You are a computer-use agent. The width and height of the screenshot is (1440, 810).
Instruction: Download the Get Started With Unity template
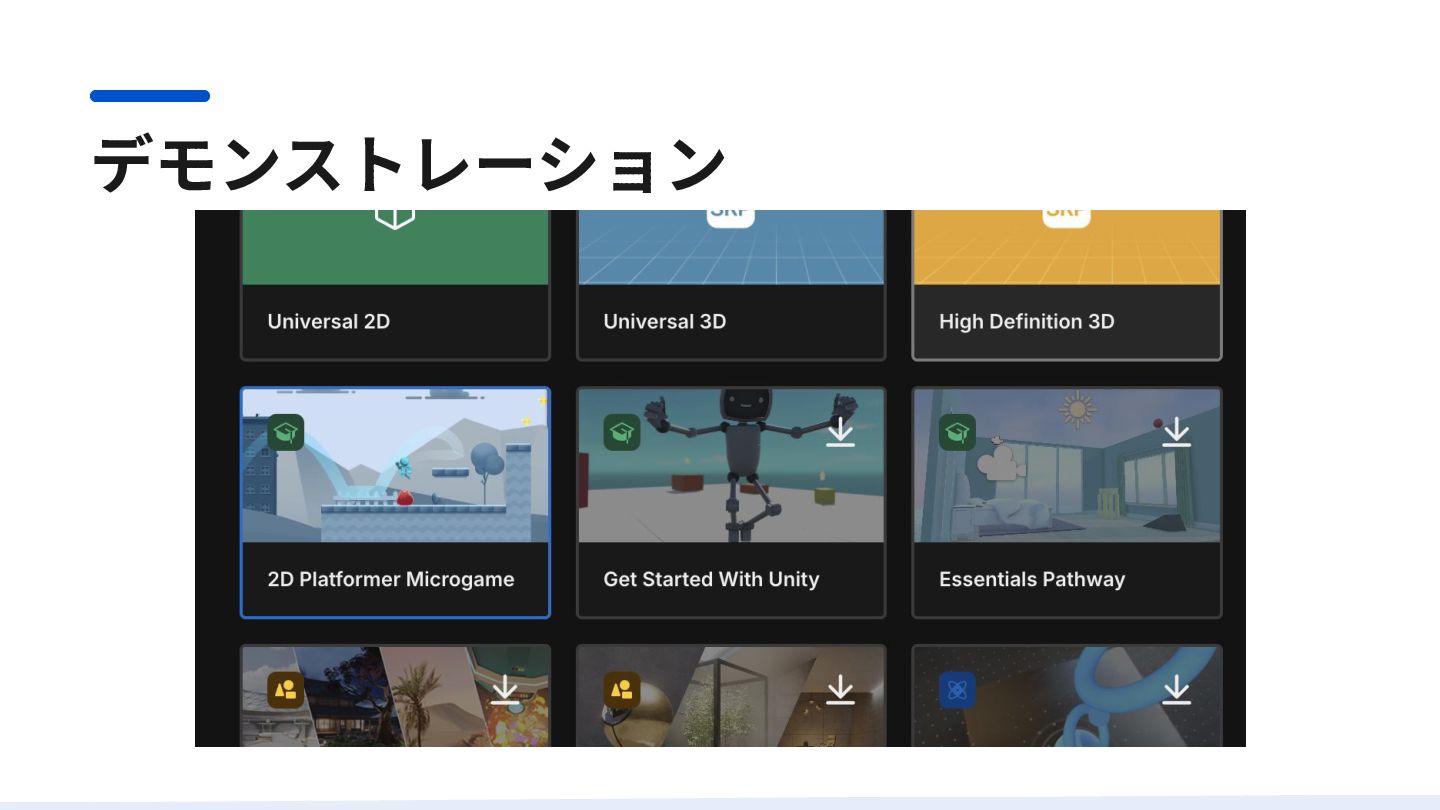pos(841,432)
